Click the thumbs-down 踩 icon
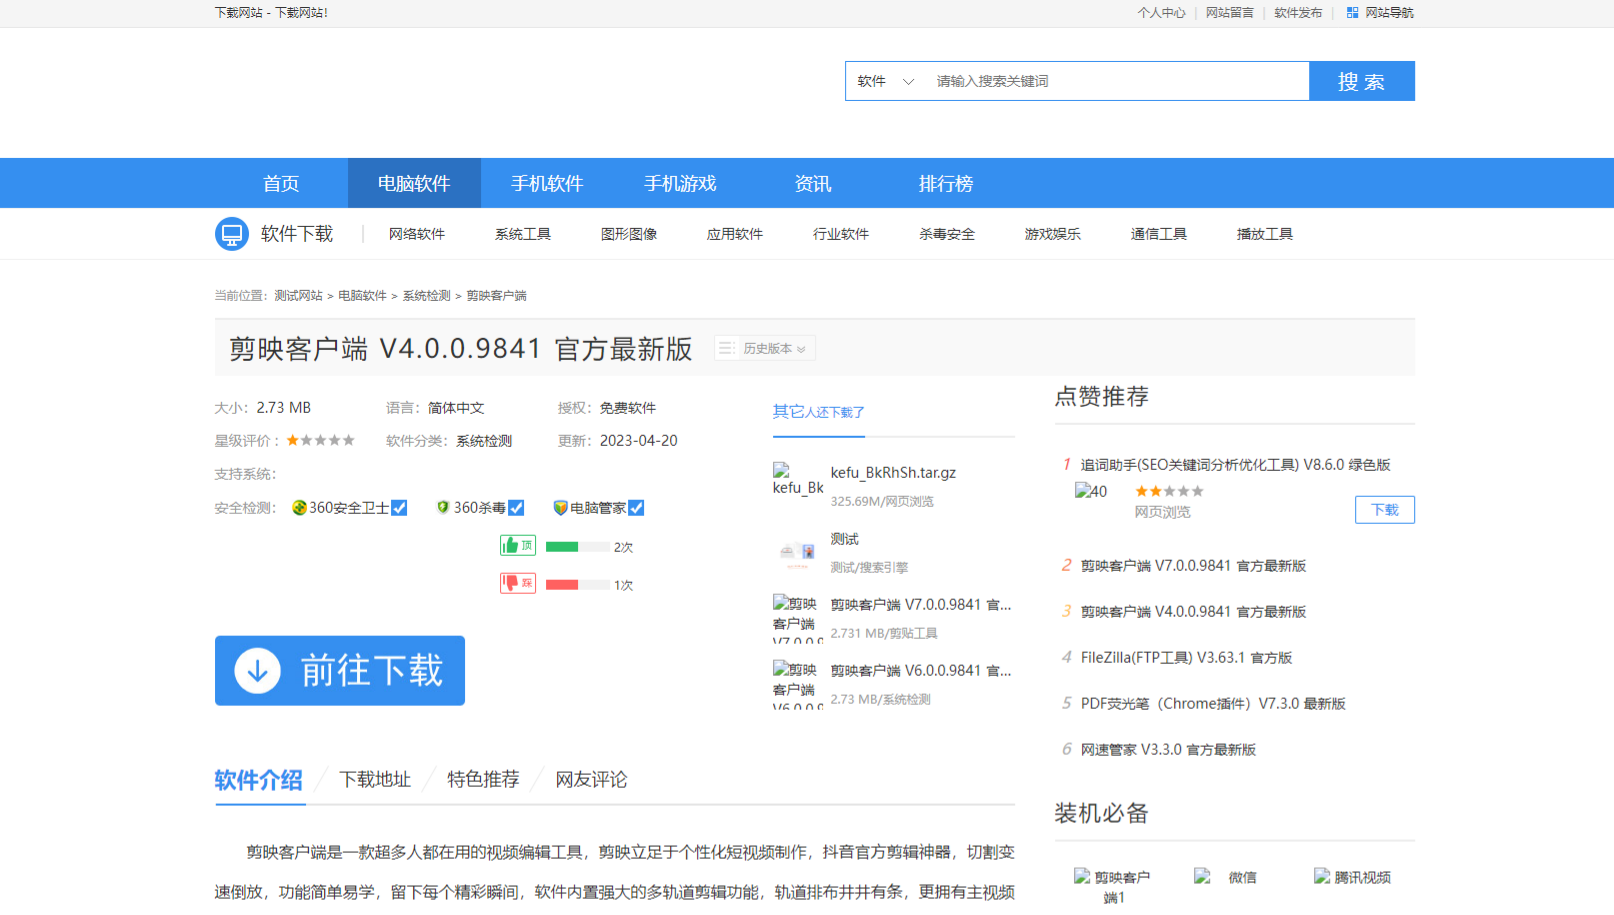The image size is (1614, 915). point(517,582)
